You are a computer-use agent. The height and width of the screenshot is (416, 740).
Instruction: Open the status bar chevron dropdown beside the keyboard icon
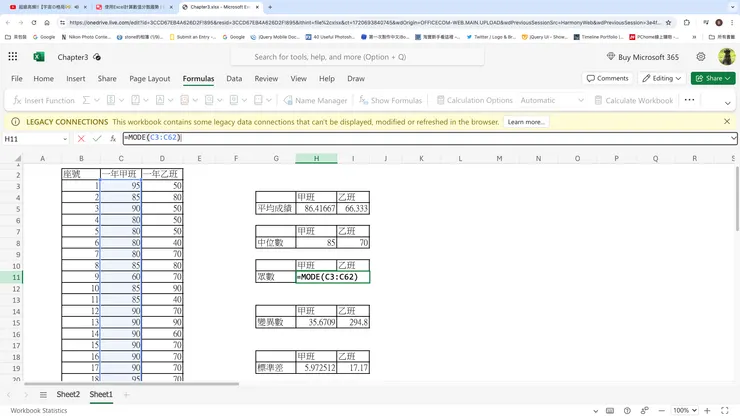point(596,411)
